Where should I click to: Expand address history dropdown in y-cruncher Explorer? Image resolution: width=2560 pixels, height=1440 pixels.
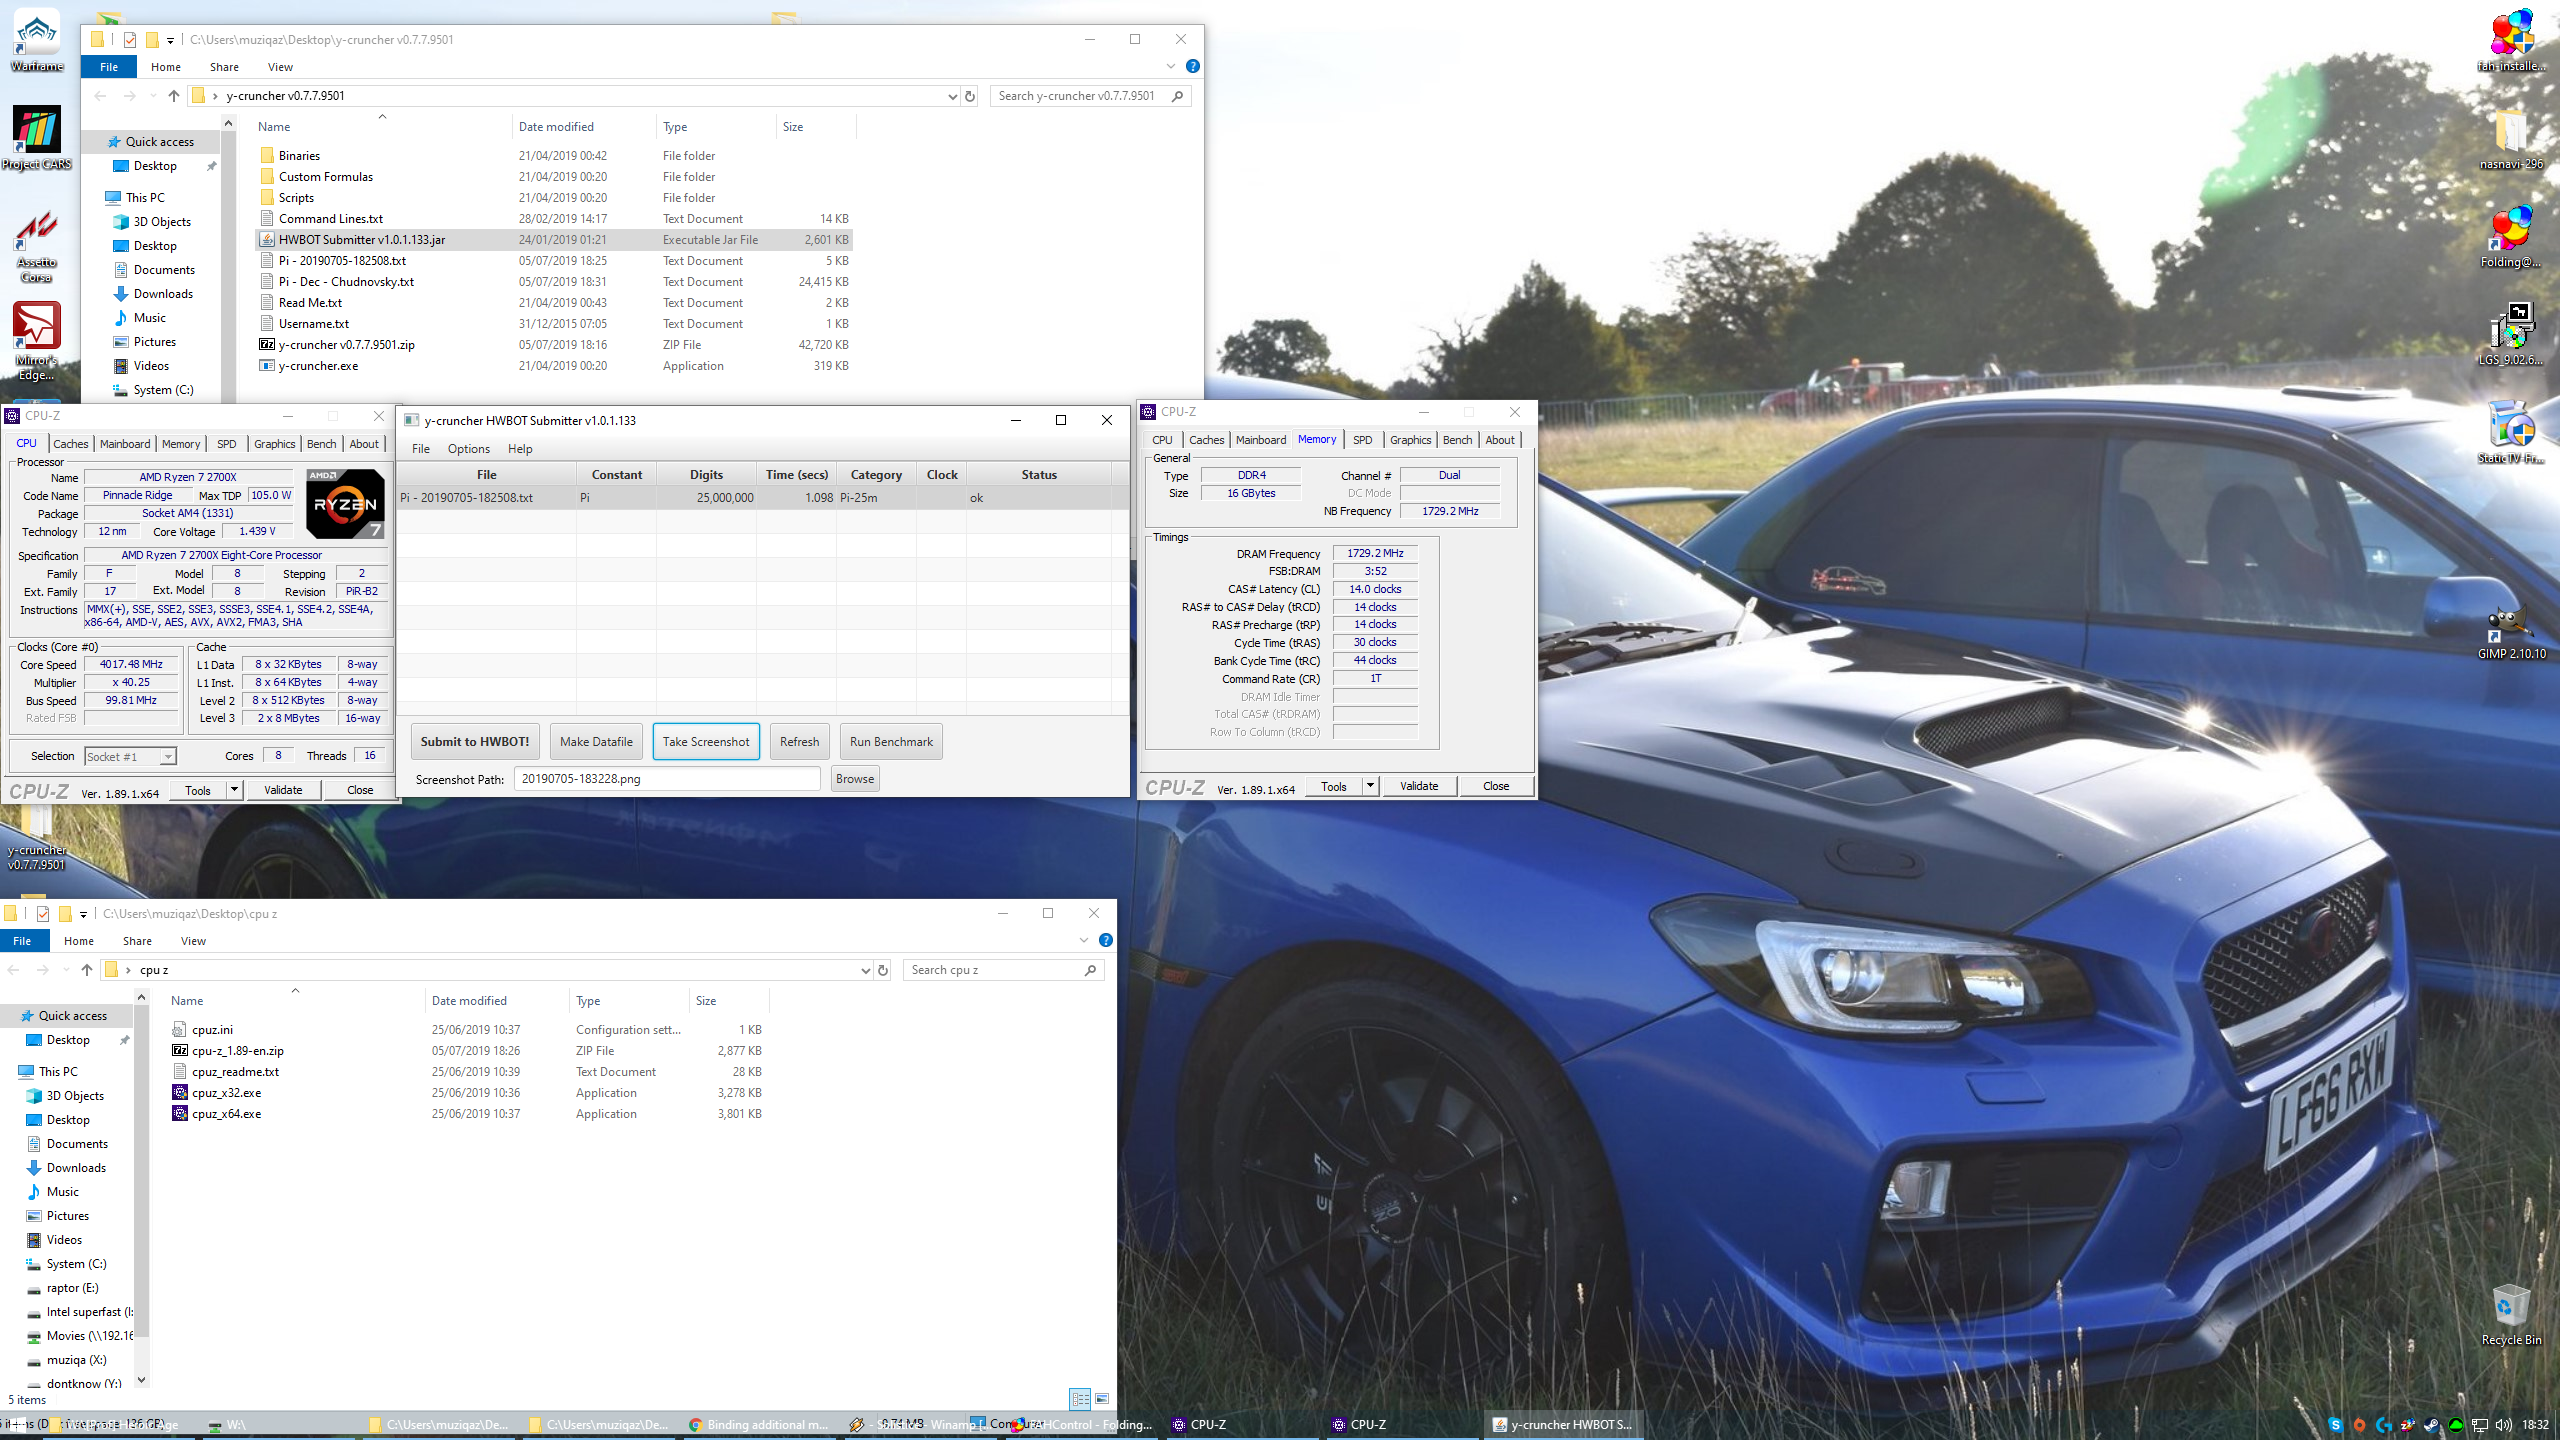tap(952, 96)
